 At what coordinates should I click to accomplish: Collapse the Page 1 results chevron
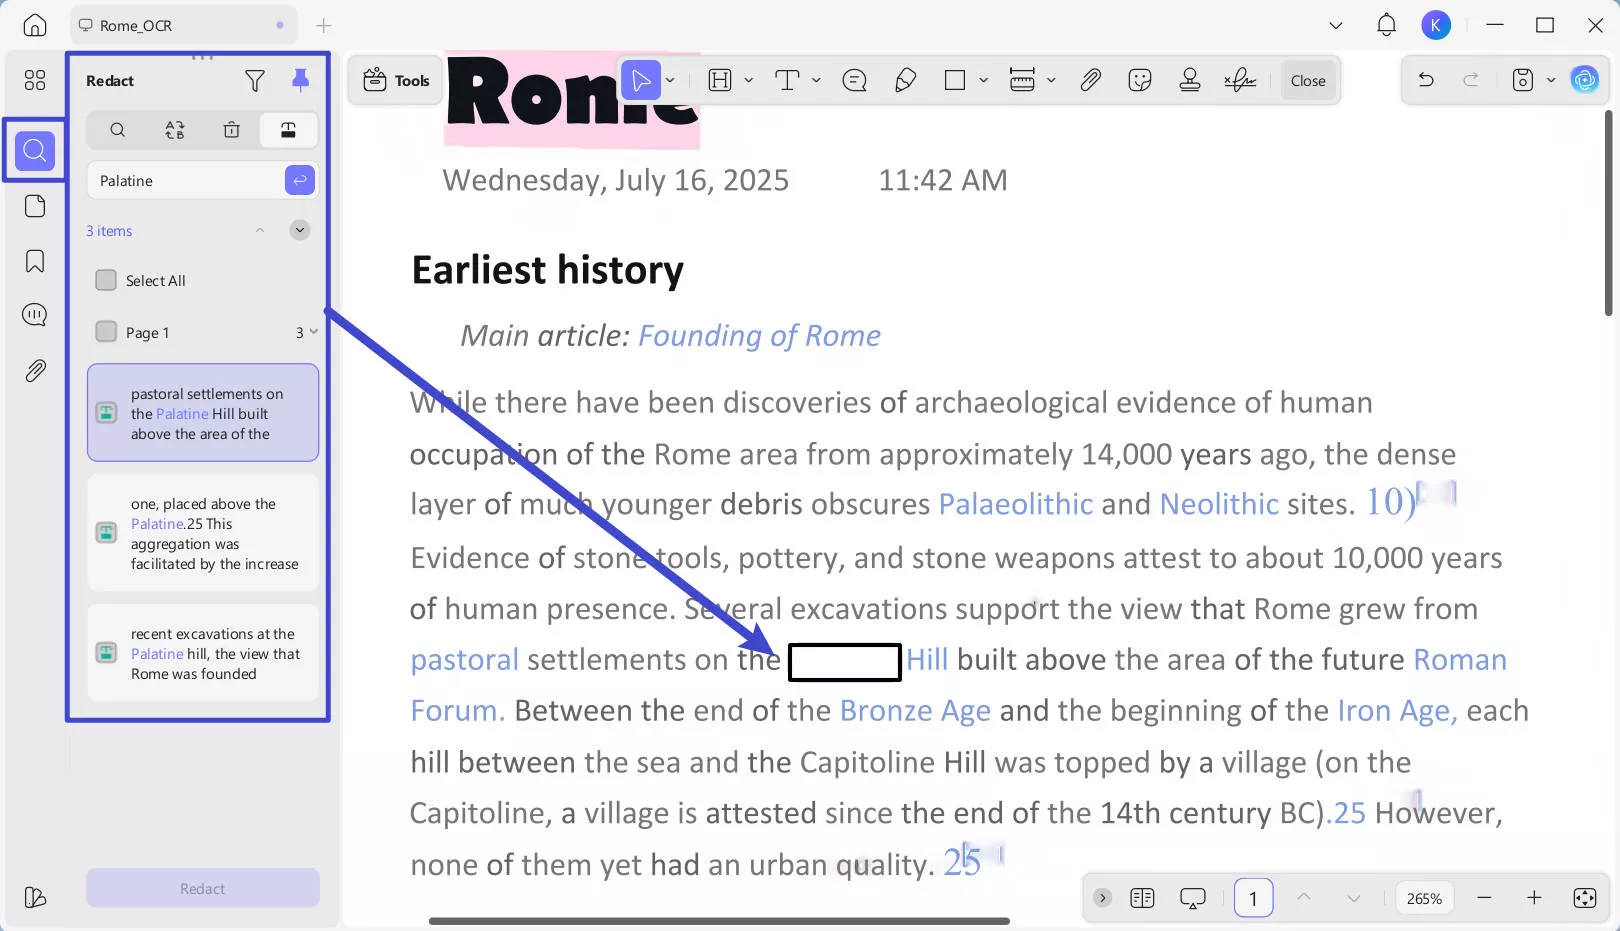pyautogui.click(x=313, y=332)
